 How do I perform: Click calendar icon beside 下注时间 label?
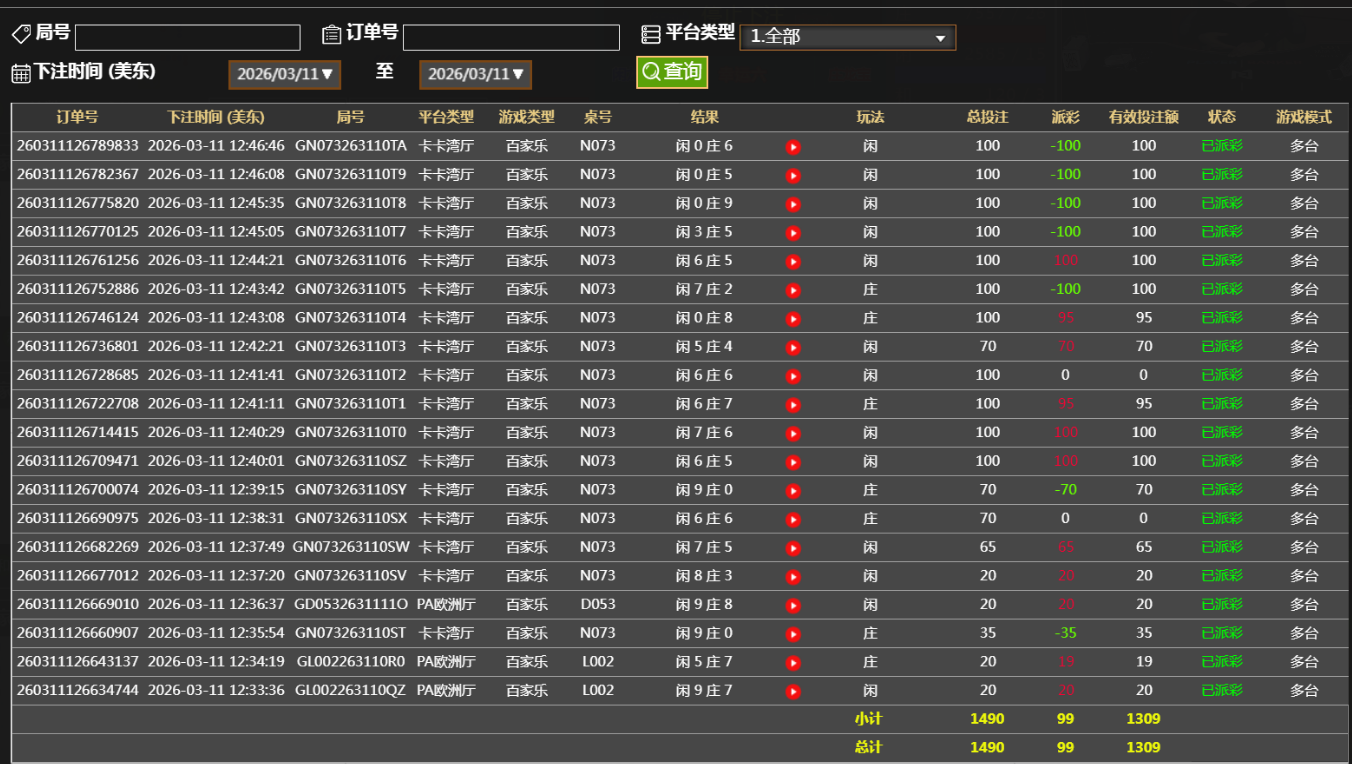coord(21,73)
